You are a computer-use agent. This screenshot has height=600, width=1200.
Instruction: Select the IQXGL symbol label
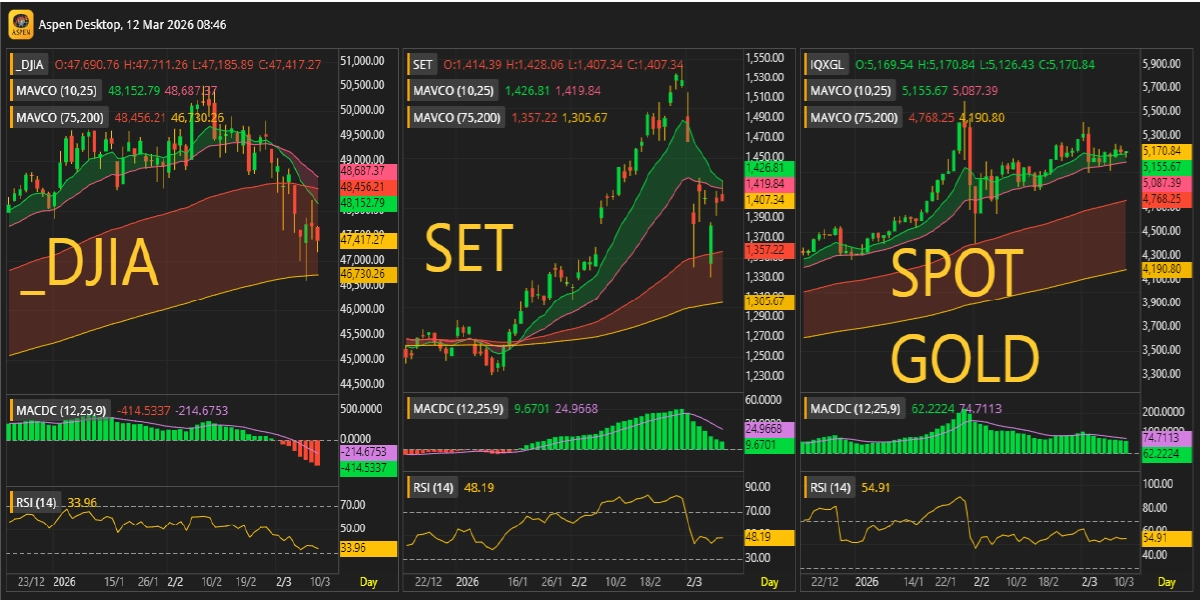tap(829, 65)
